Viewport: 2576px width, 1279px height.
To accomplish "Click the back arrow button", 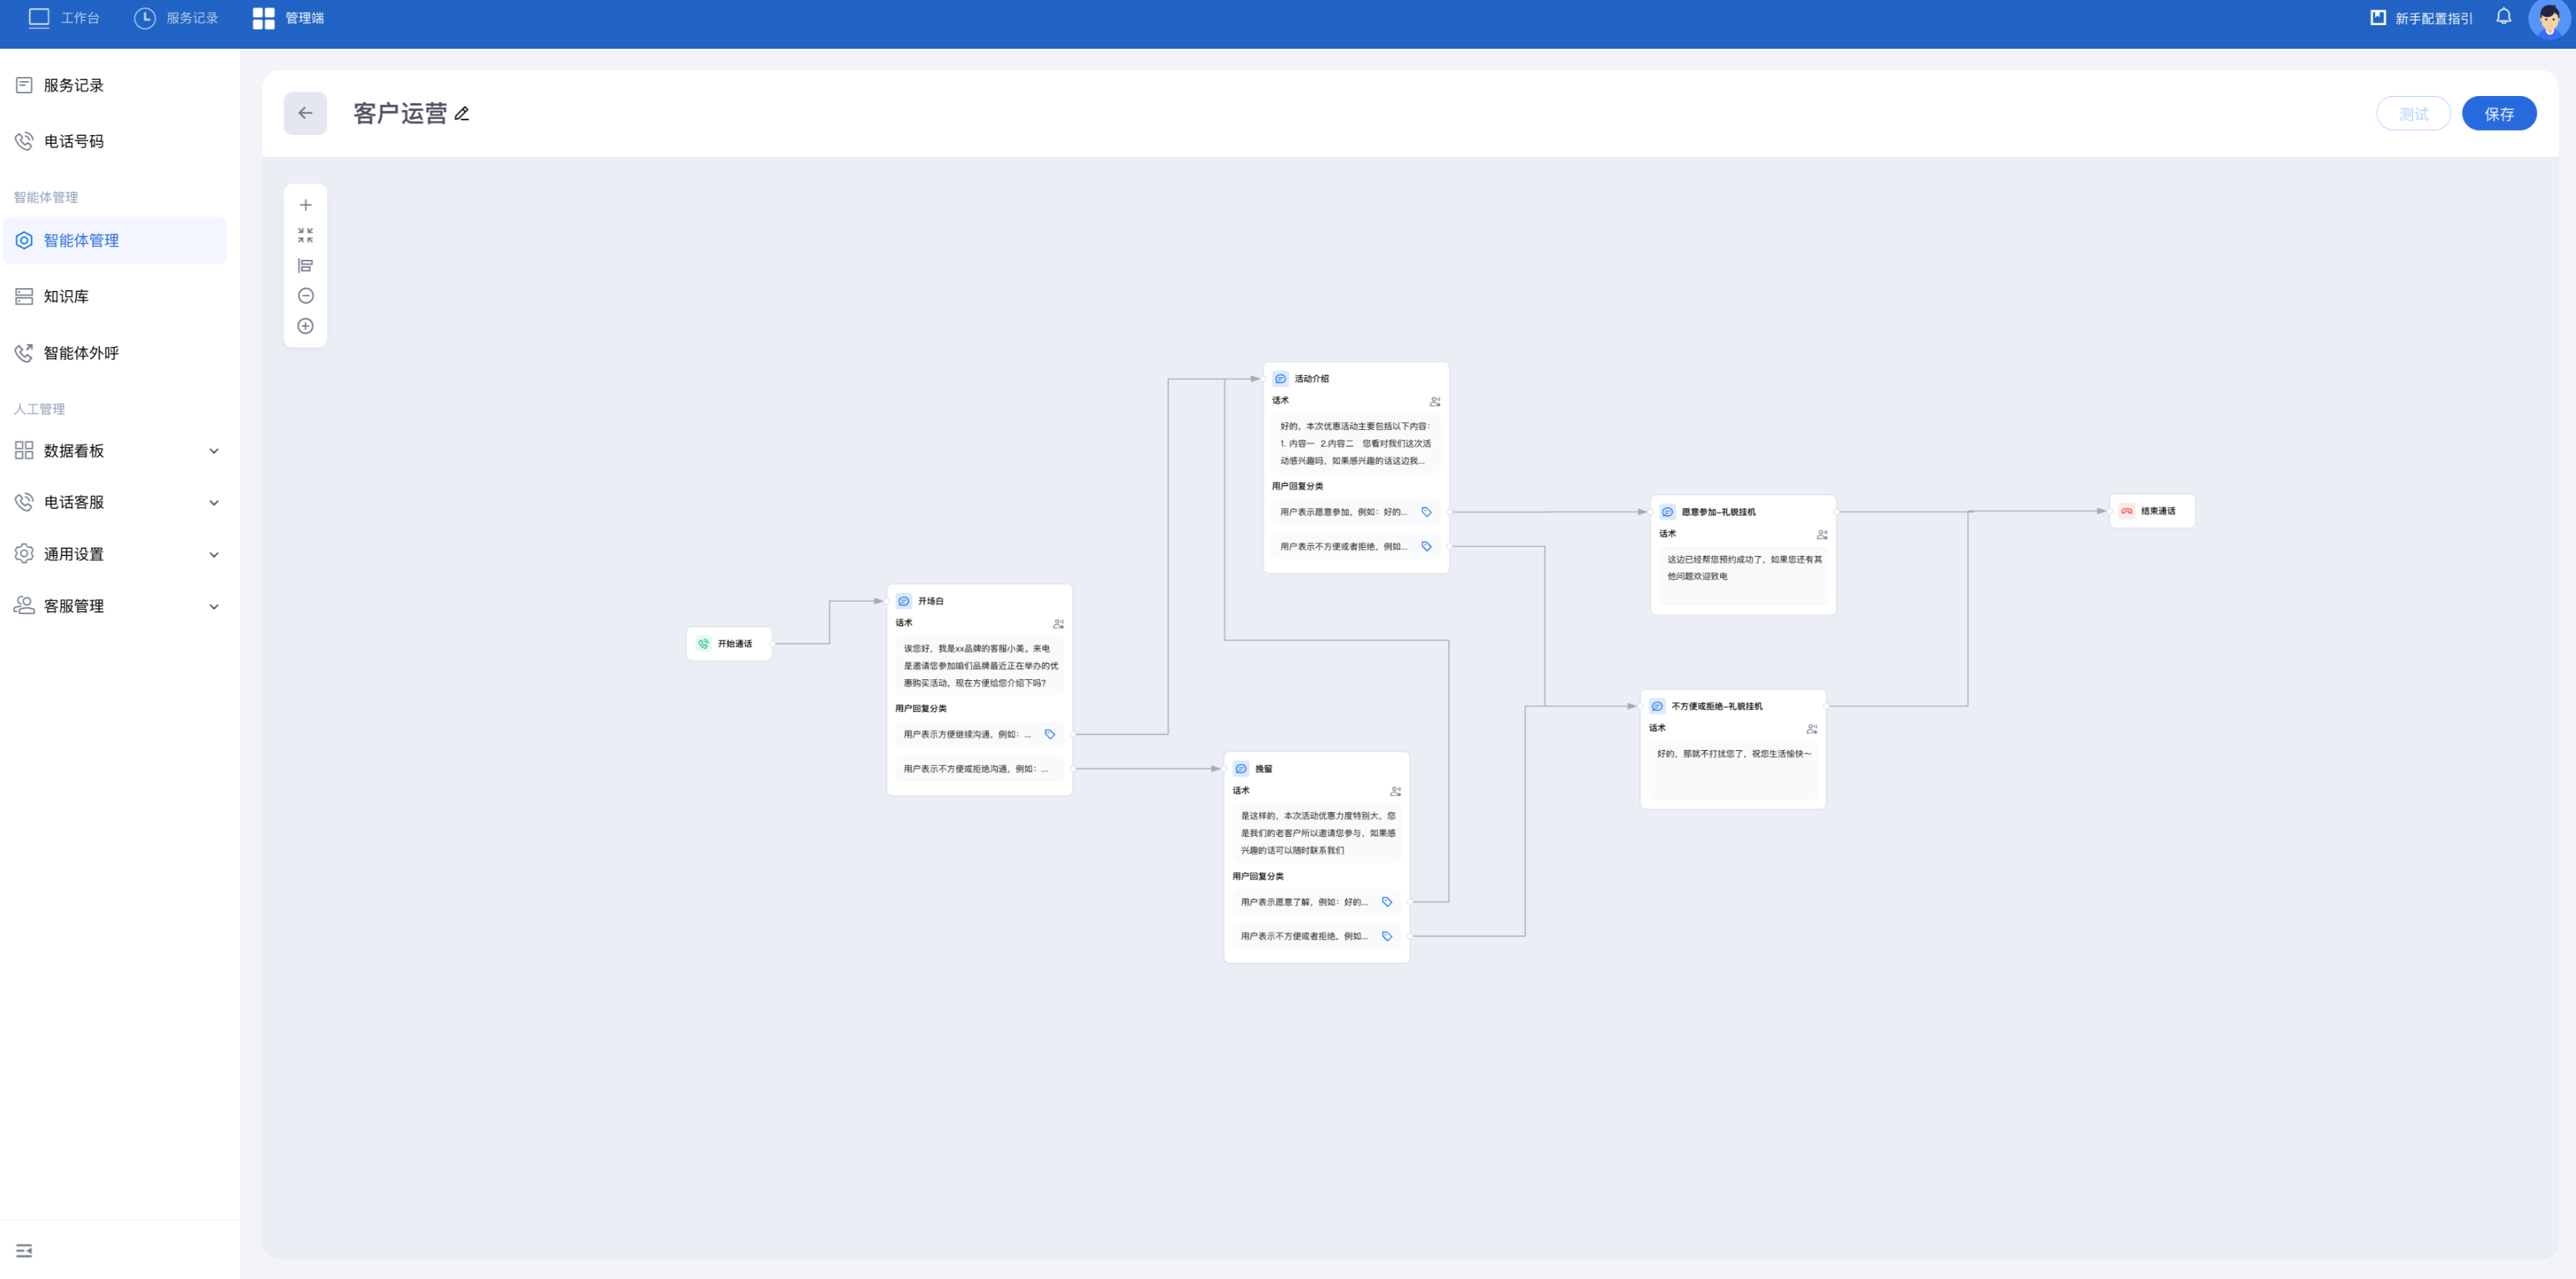I will click(305, 113).
